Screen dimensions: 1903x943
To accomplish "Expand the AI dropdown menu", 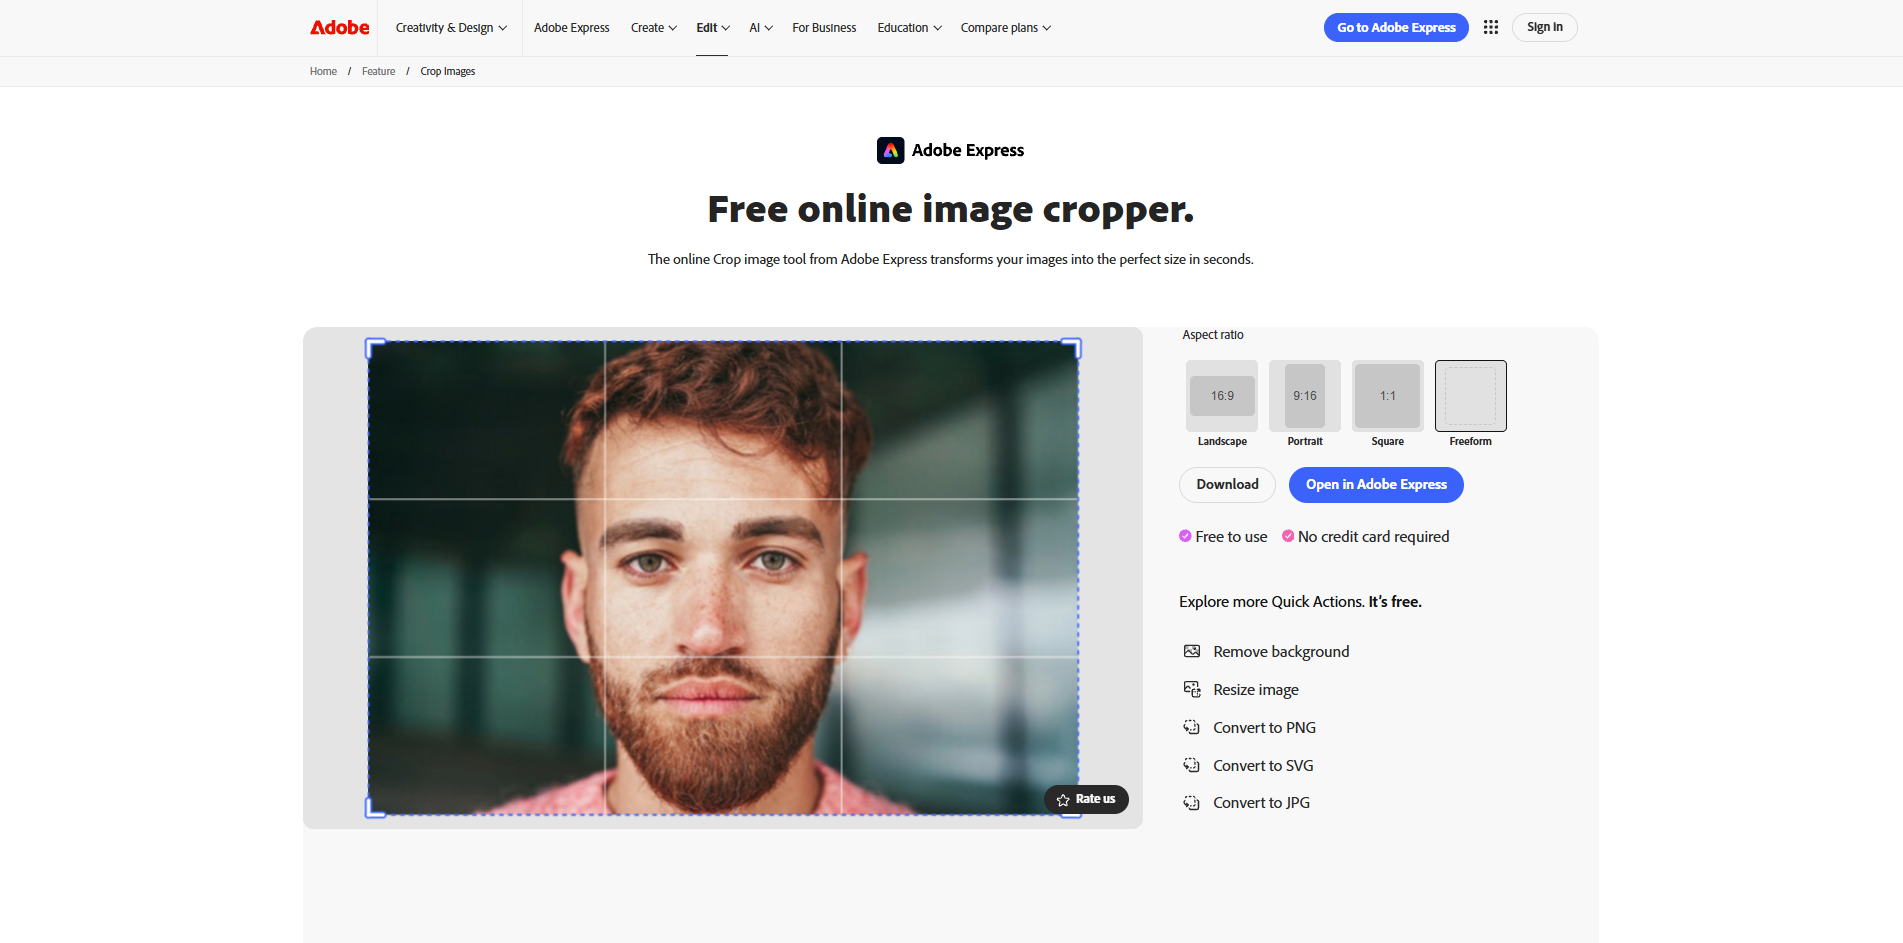I will point(761,28).
